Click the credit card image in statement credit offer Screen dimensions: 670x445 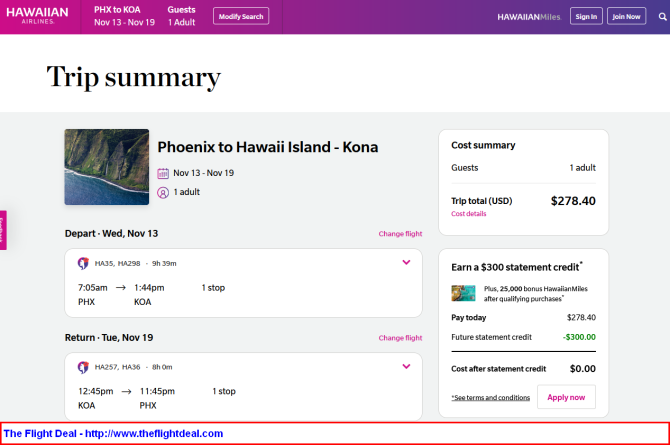(x=463, y=293)
